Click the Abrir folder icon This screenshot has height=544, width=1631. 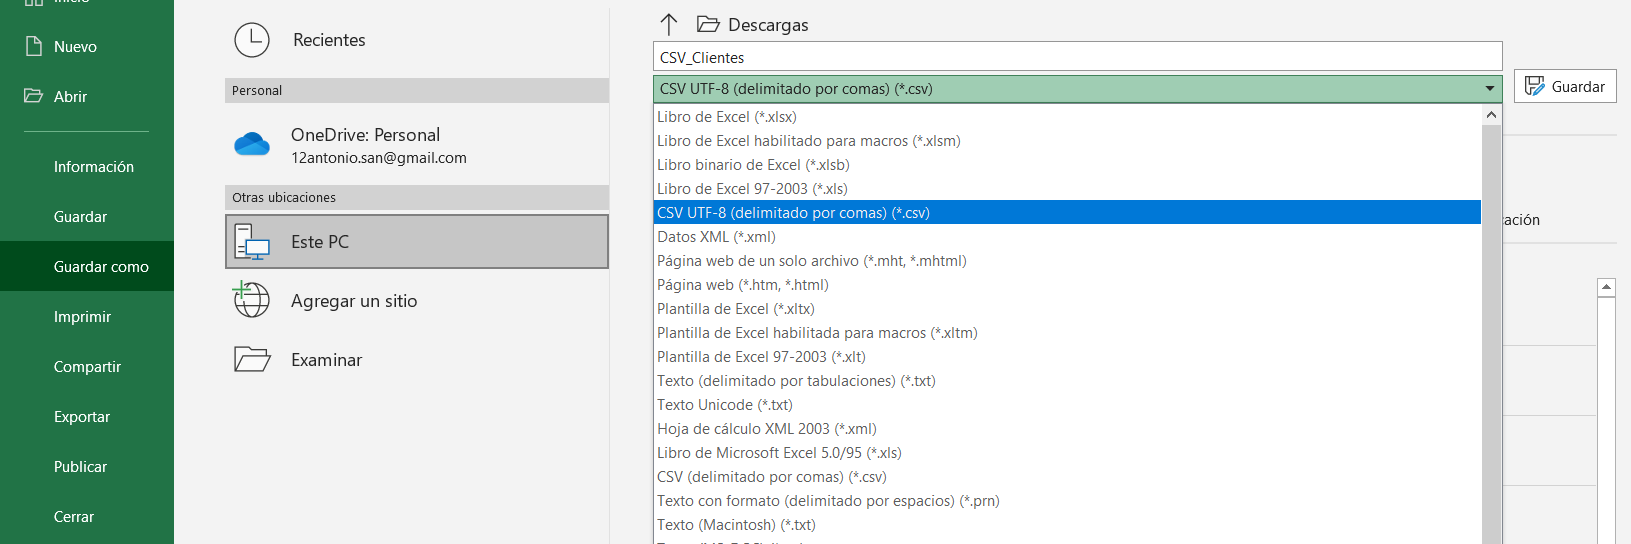point(34,96)
